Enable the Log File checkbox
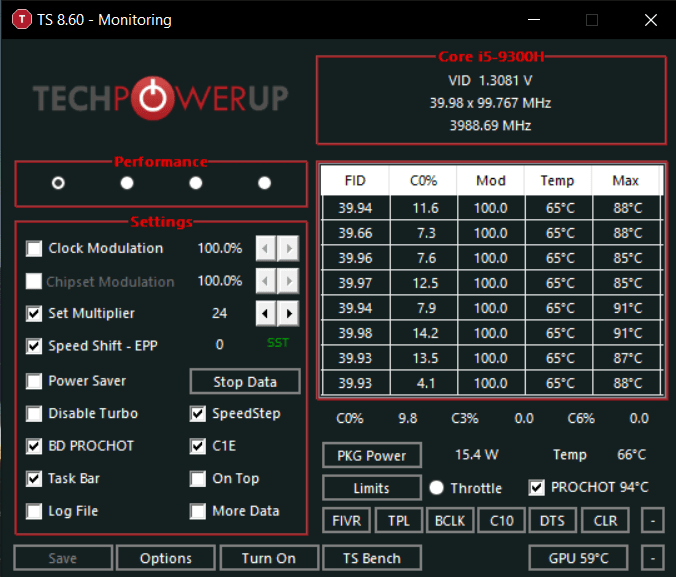This screenshot has width=676, height=577. [34, 511]
